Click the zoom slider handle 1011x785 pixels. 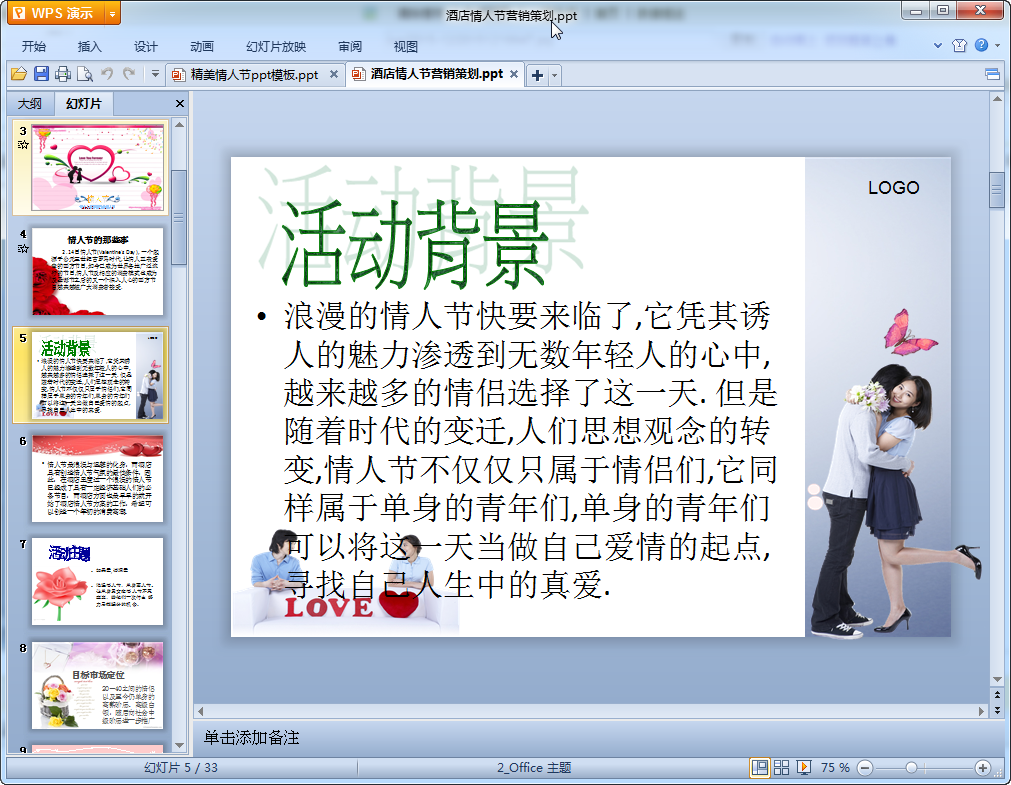click(x=911, y=768)
